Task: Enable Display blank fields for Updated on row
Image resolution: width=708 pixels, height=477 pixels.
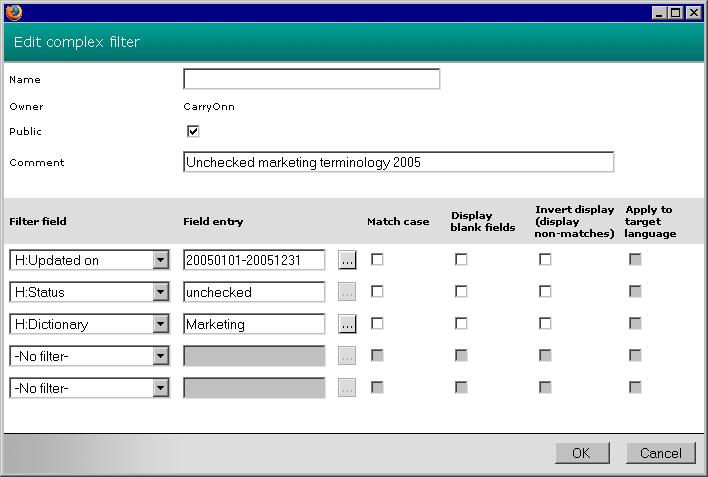Action: click(461, 259)
